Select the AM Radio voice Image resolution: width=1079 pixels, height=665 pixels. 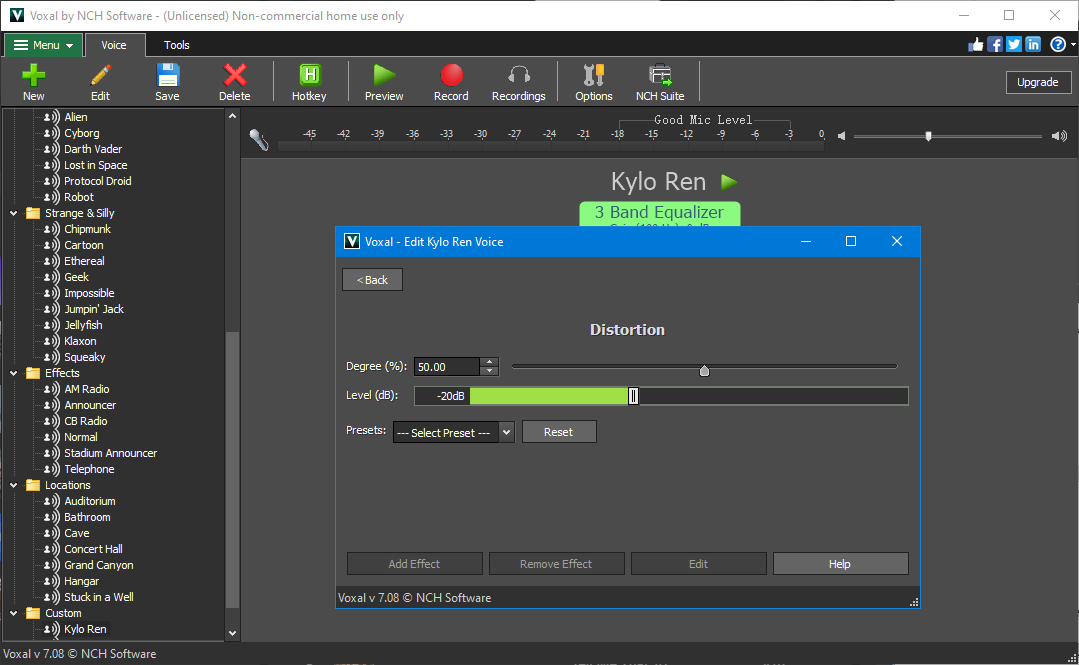pyautogui.click(x=87, y=390)
